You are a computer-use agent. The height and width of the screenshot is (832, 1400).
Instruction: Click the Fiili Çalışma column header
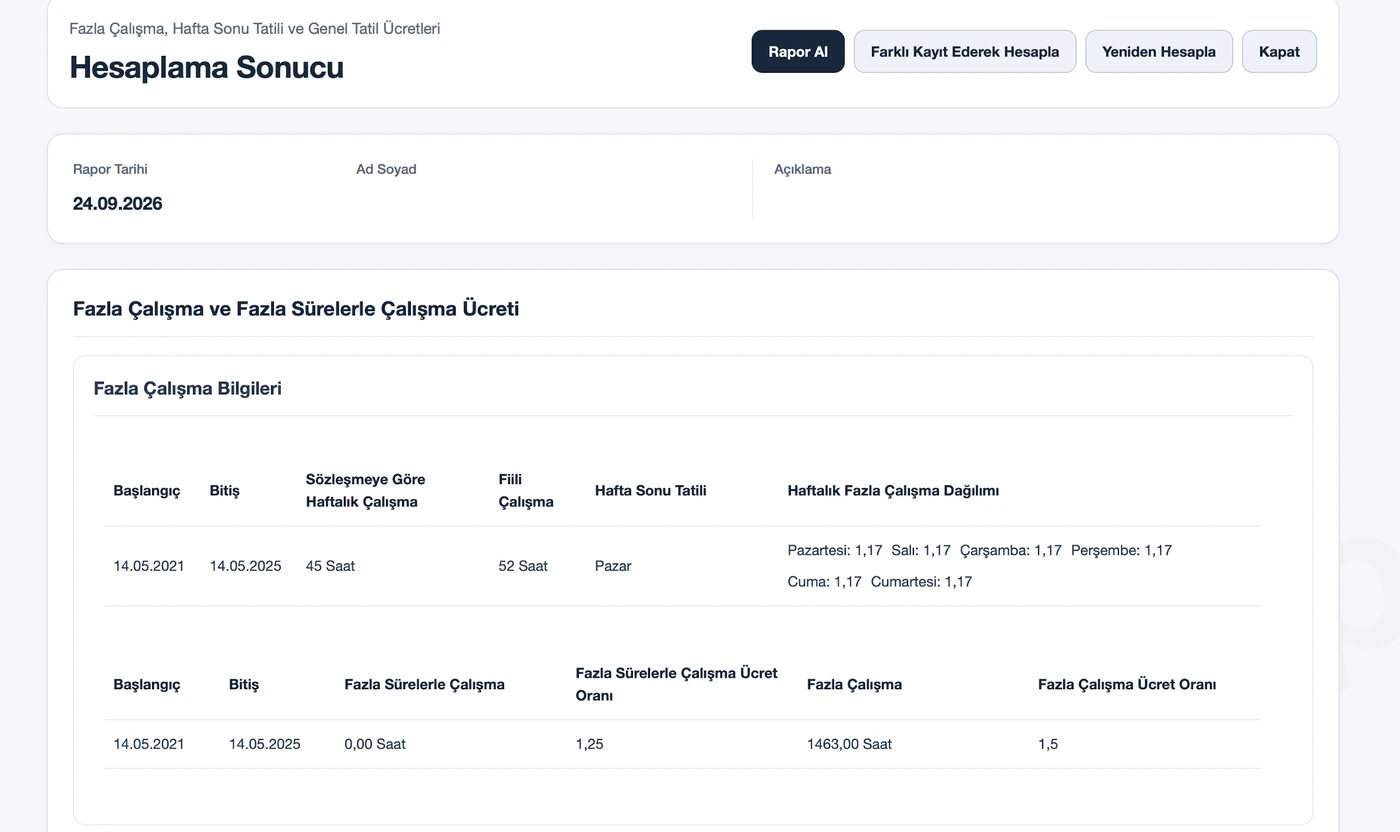click(526, 490)
